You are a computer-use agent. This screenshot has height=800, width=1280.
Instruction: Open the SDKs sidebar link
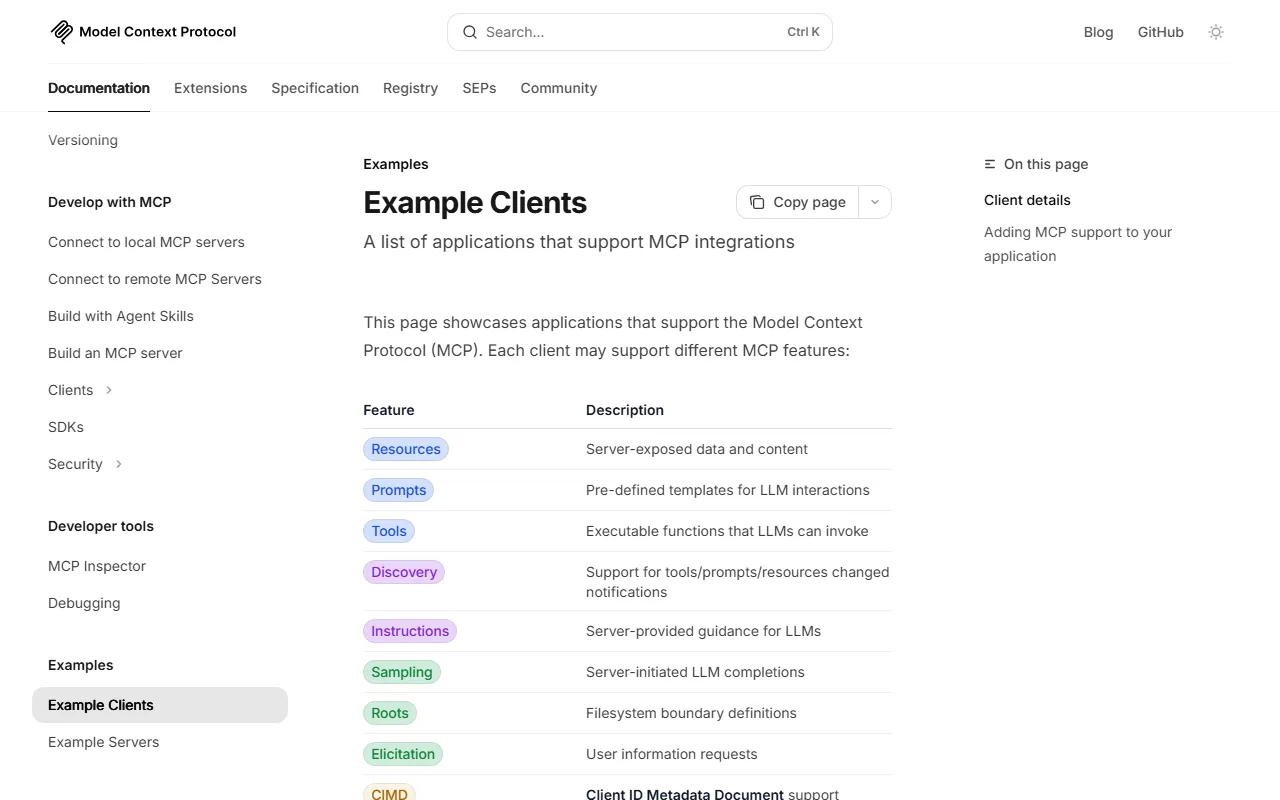[66, 427]
